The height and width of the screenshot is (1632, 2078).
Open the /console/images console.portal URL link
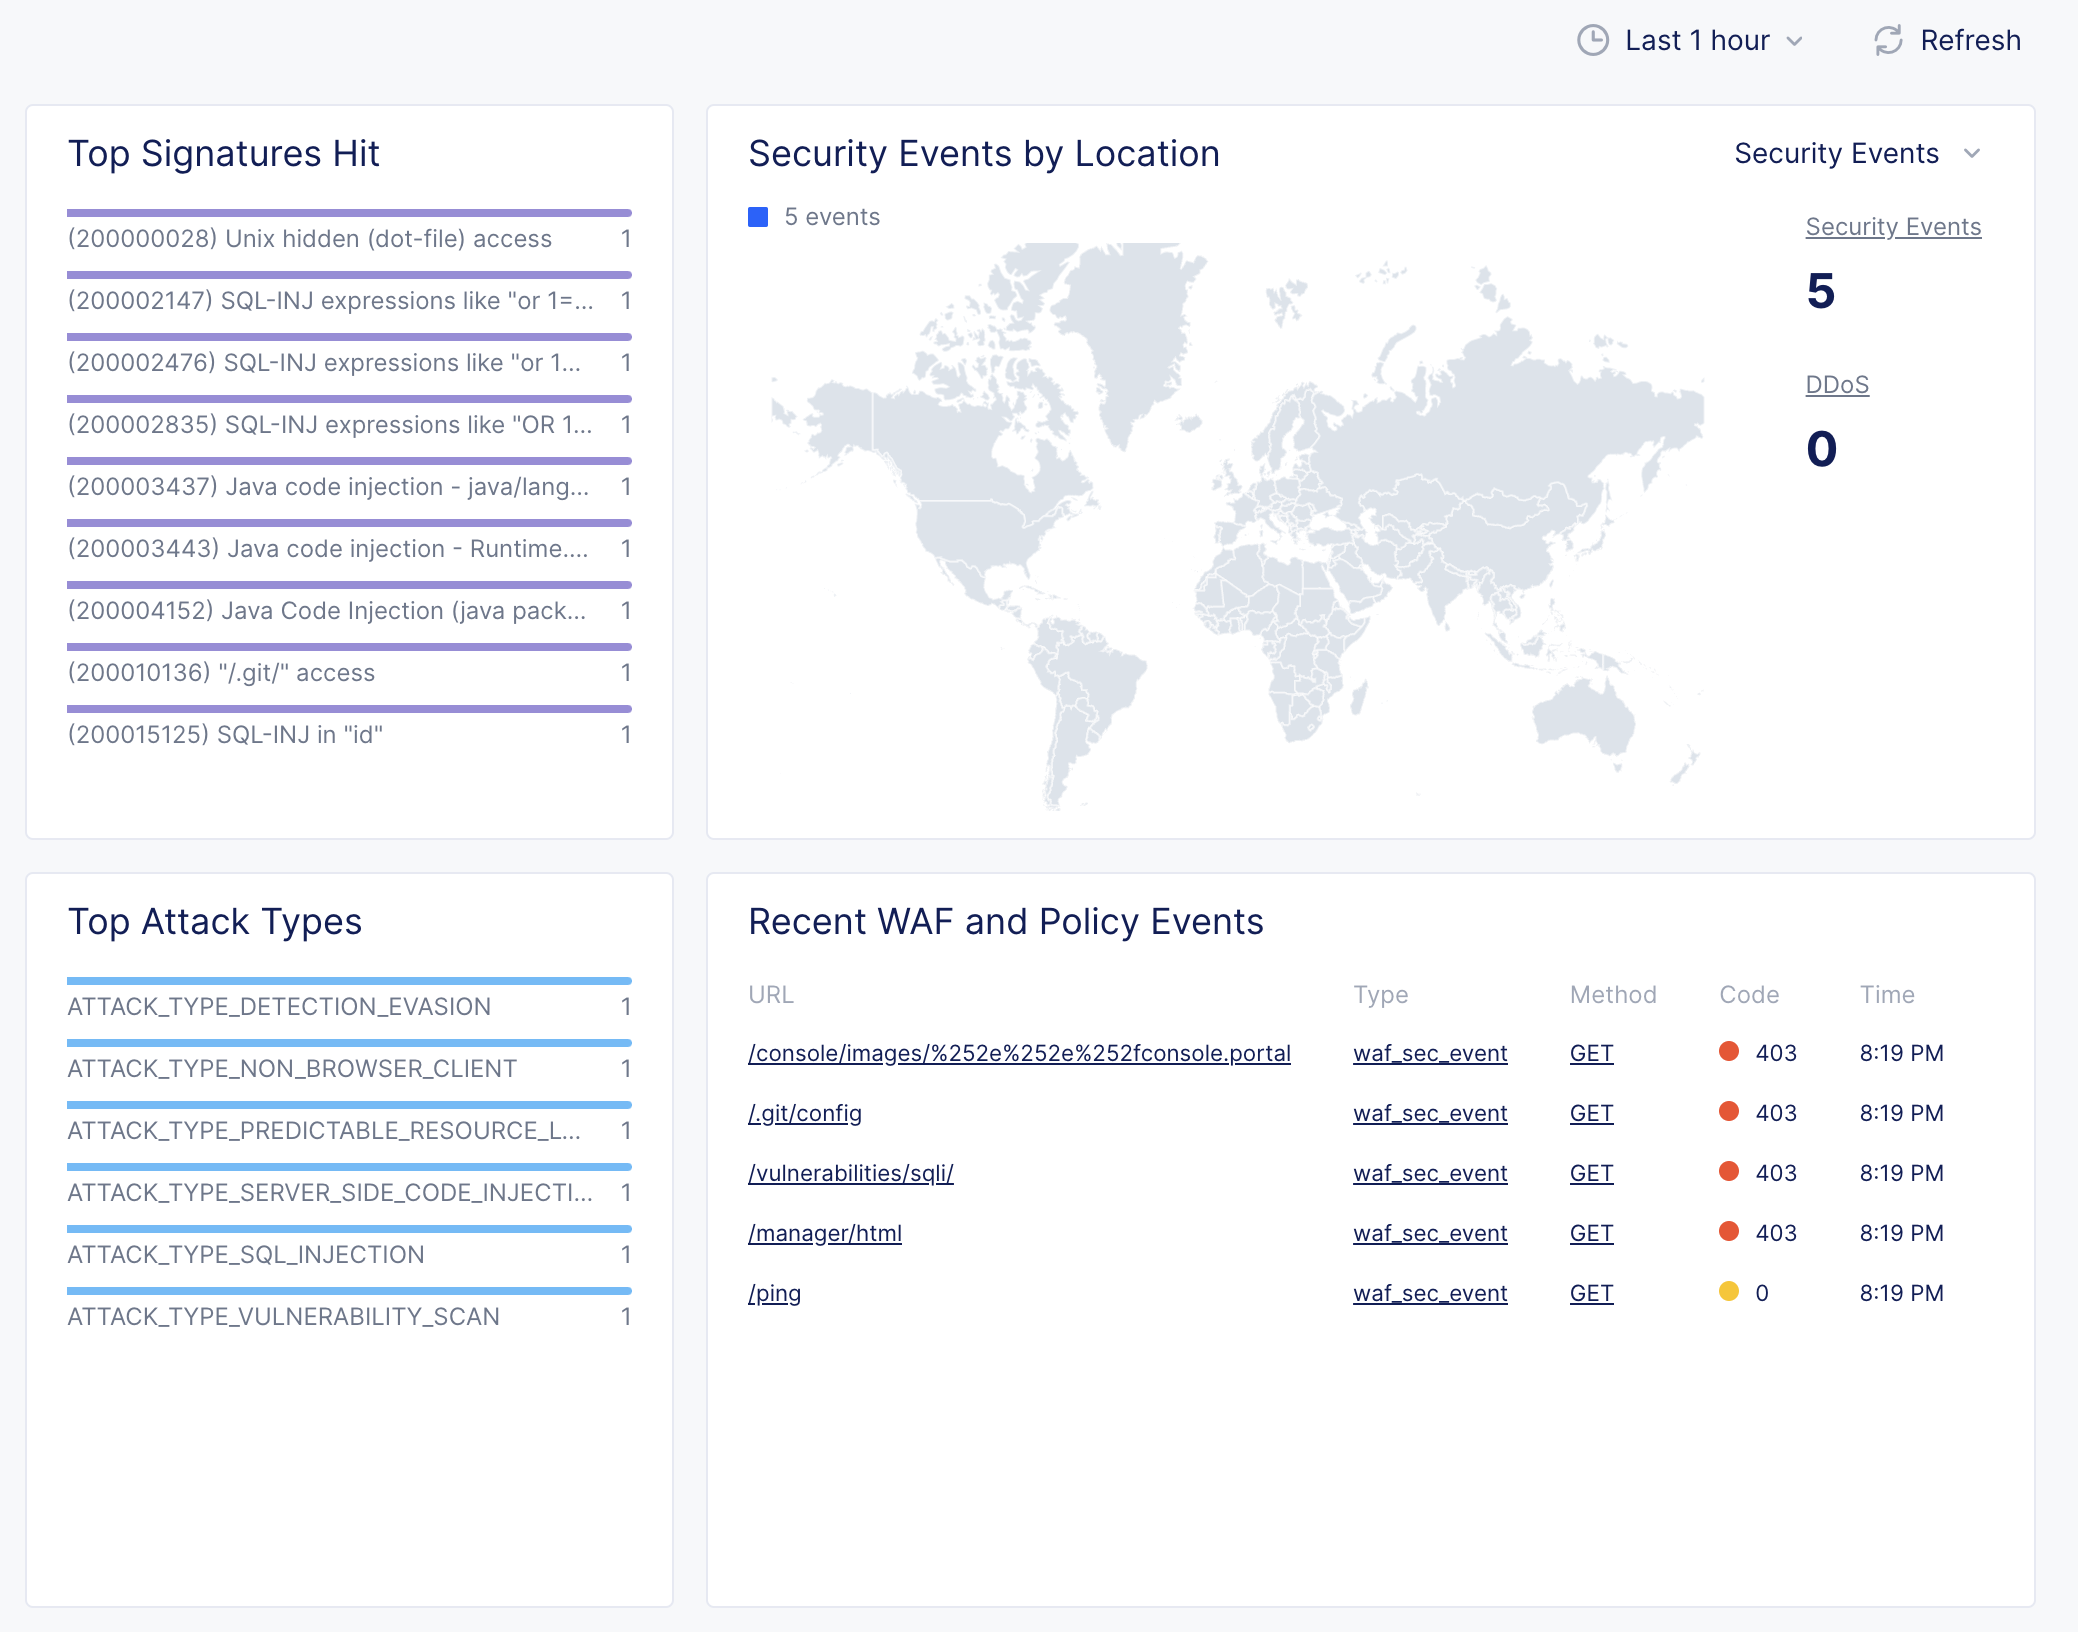coord(1019,1053)
